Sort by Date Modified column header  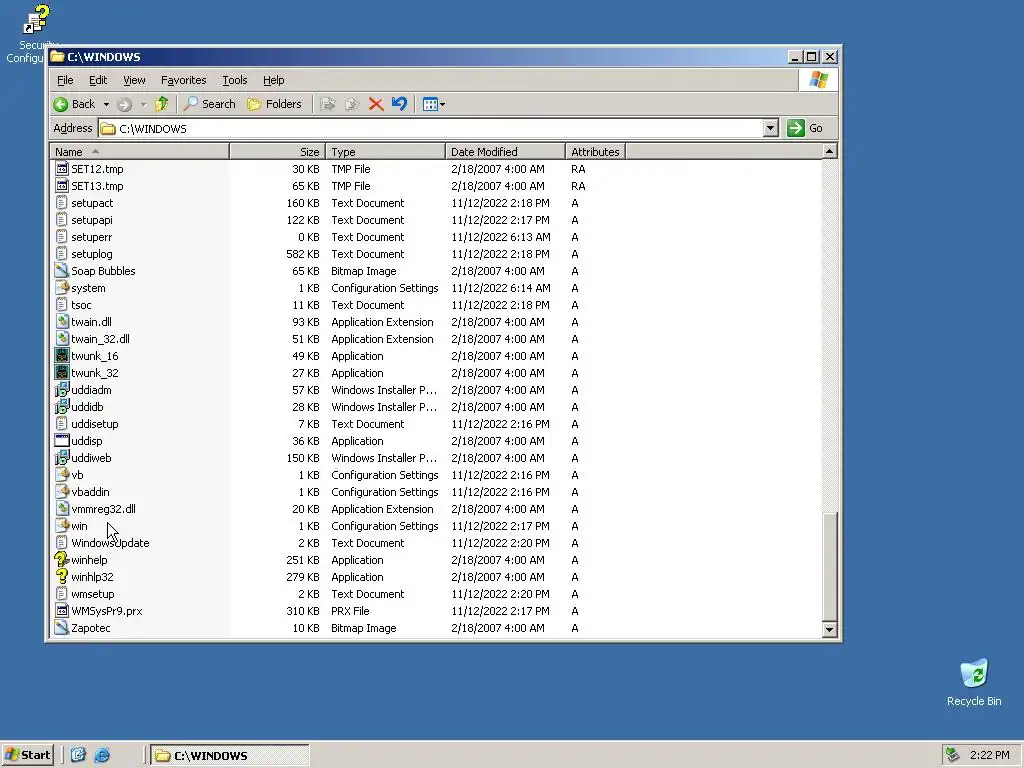[x=505, y=152]
